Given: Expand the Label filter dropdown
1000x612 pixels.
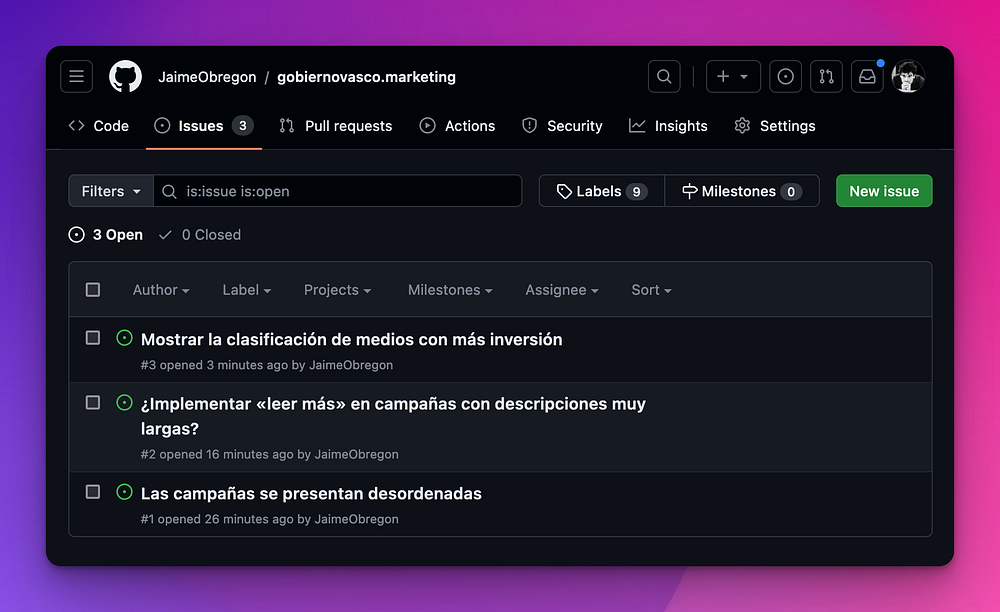Looking at the screenshot, I should coord(247,290).
